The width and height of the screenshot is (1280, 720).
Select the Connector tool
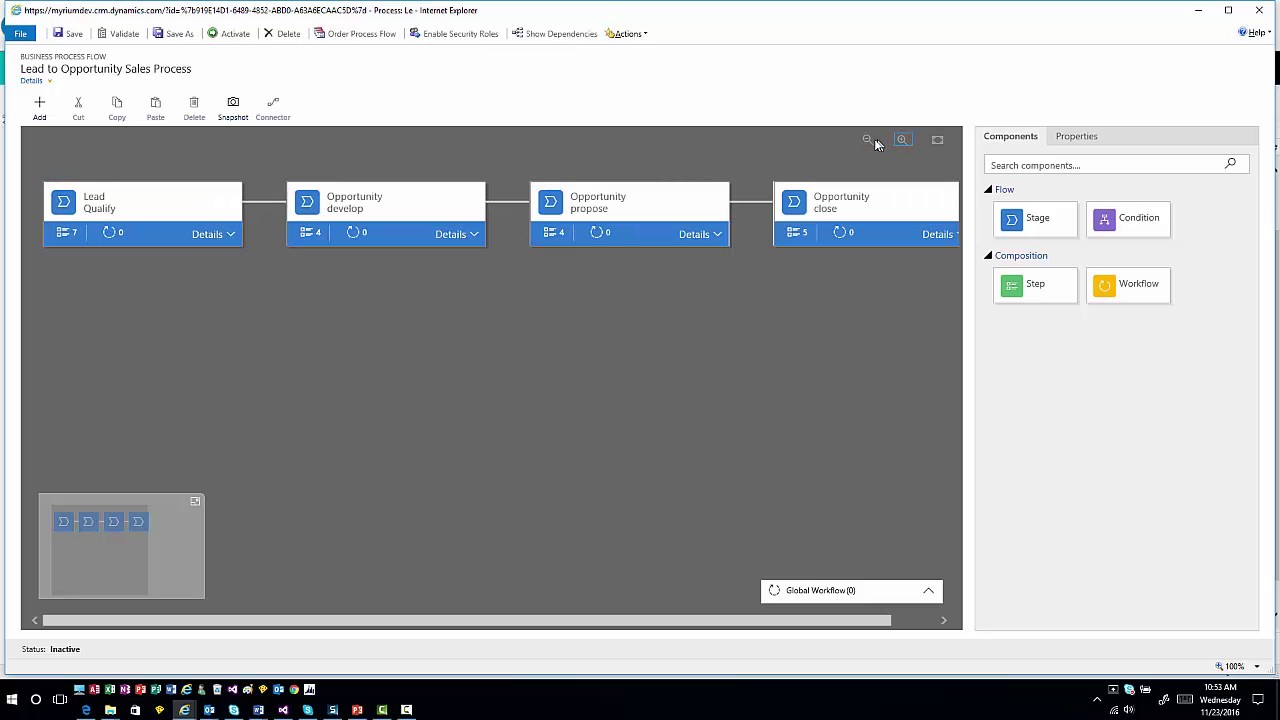[x=272, y=102]
